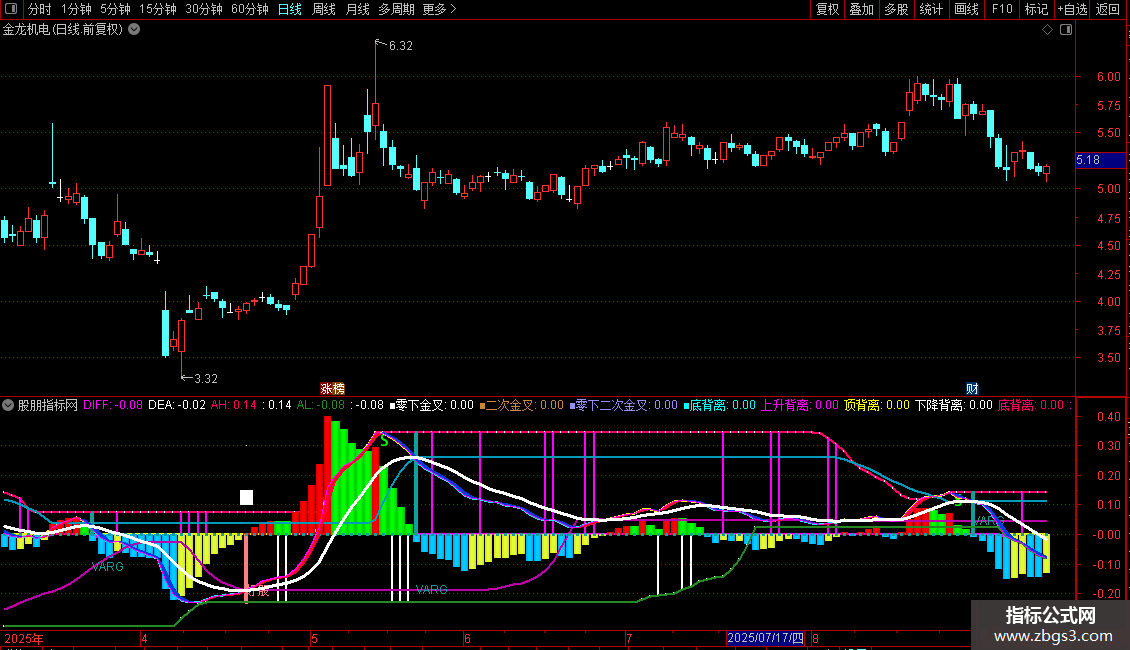The height and width of the screenshot is (650, 1130).
Task: Switch to 周线 weekly chart
Action: pos(324,9)
